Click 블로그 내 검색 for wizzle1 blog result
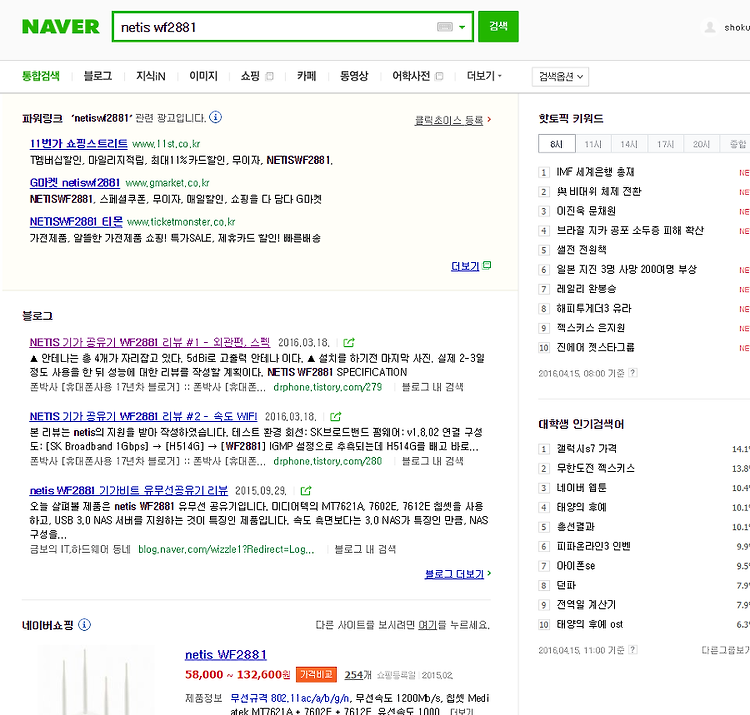 pos(365,549)
